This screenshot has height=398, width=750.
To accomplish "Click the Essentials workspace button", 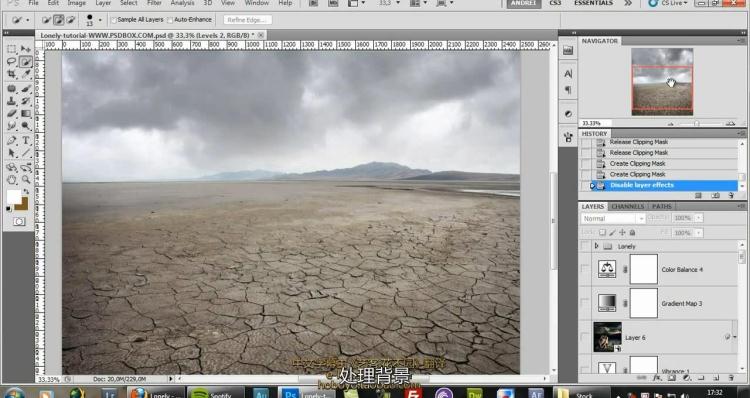I will (594, 3).
